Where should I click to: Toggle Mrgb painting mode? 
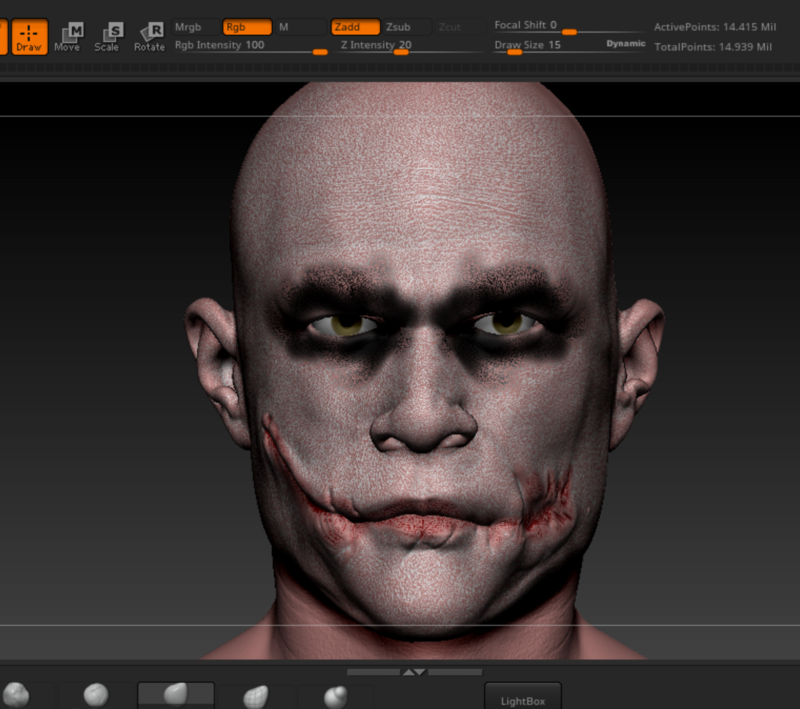(188, 27)
